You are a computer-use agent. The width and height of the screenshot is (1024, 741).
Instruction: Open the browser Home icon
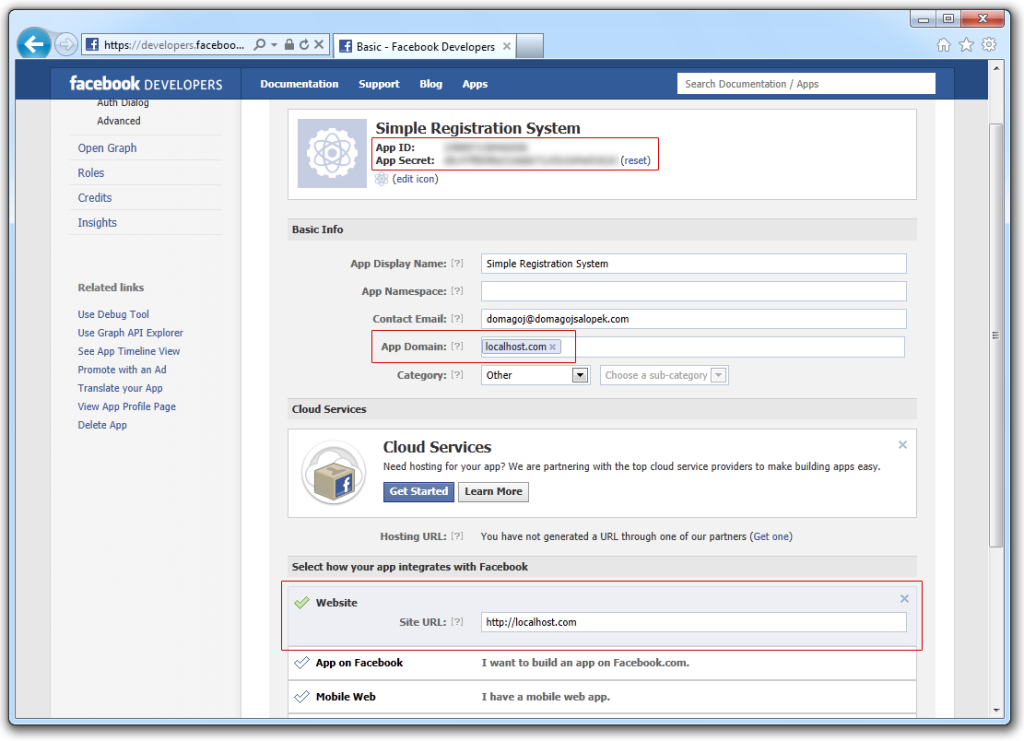click(x=943, y=44)
